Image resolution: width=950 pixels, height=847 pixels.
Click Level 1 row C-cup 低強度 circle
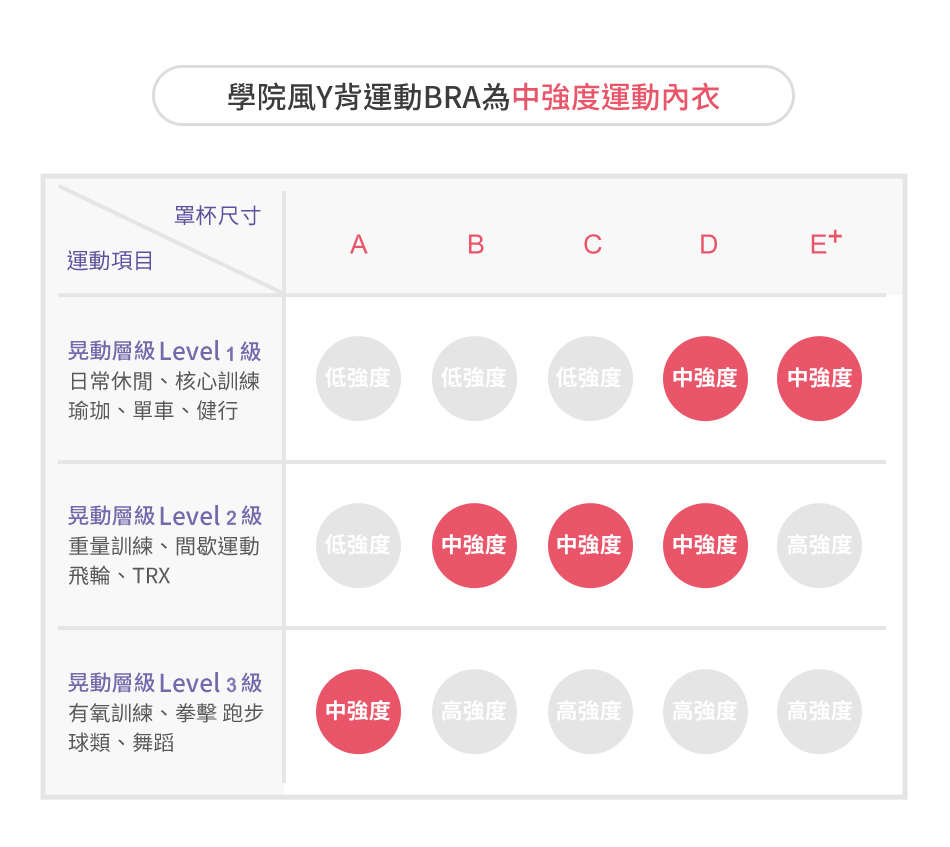coord(590,379)
